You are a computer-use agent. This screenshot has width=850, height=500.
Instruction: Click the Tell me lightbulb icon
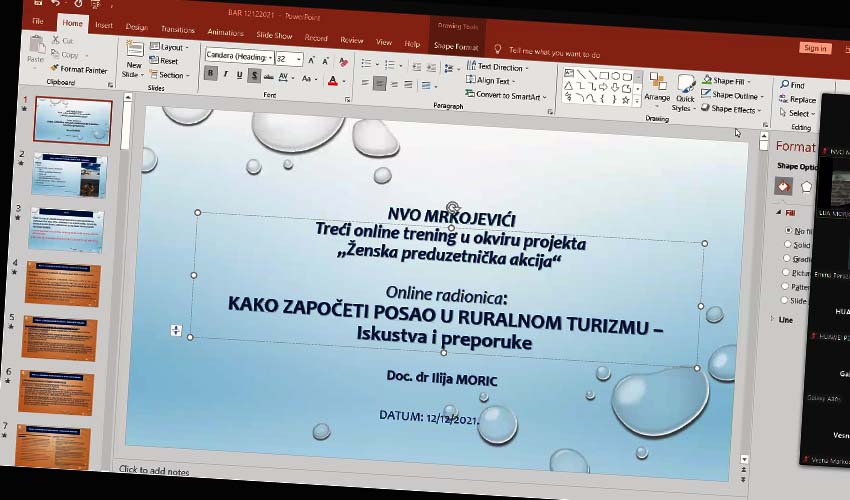(498, 49)
